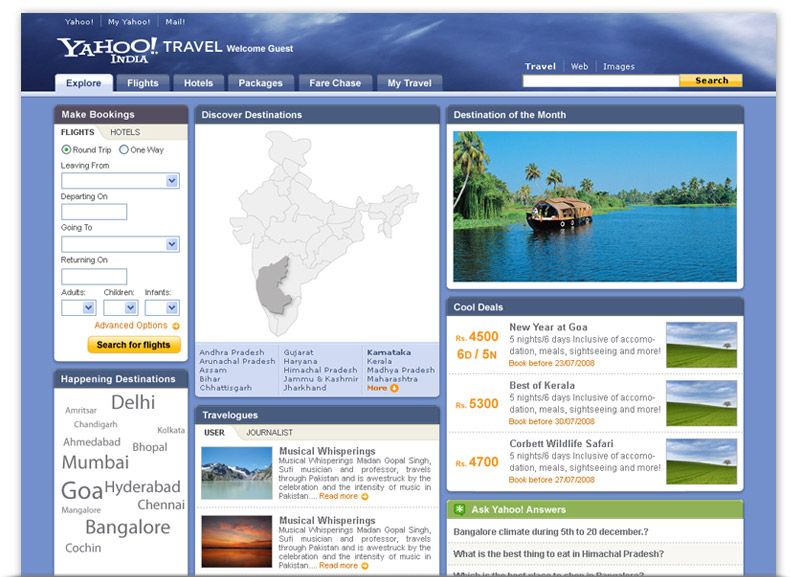Click Book before 23/07/2008 text

(x=552, y=363)
